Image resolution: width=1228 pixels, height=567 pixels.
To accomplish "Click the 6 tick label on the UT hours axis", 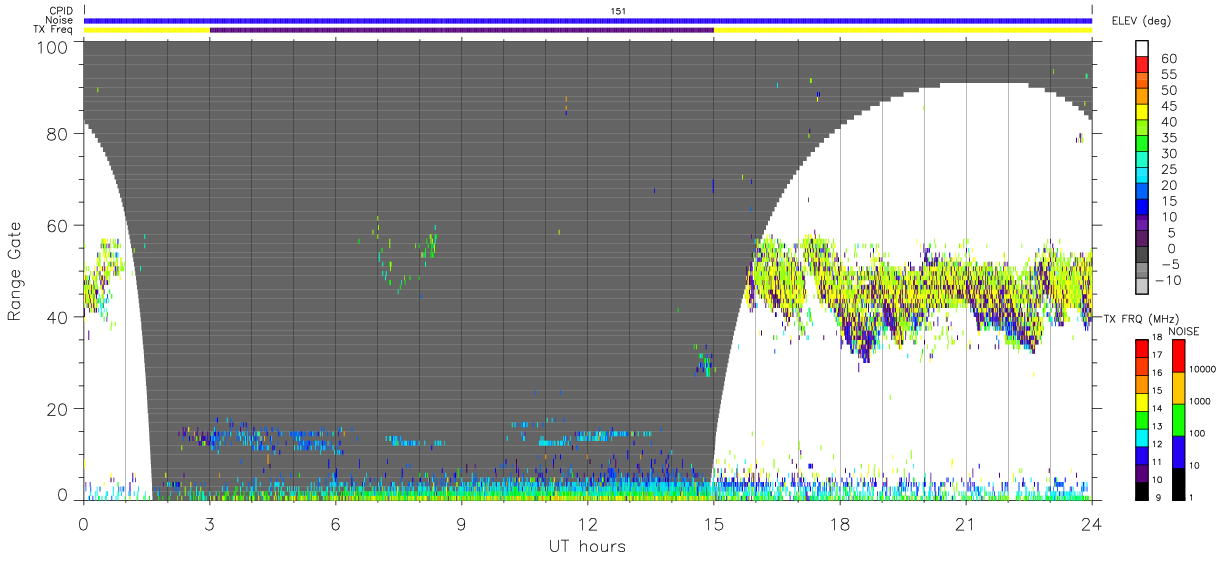I will click(x=336, y=523).
